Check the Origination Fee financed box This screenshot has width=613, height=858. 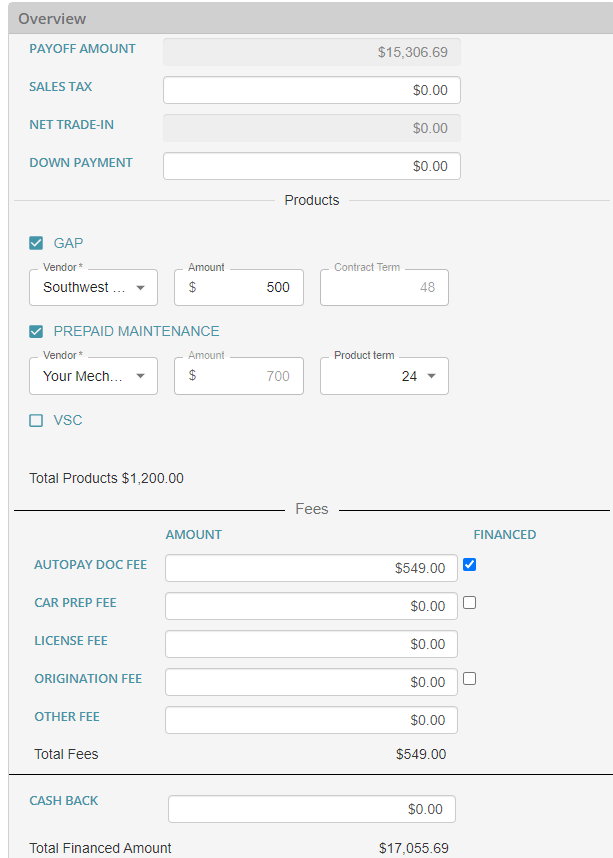click(470, 679)
